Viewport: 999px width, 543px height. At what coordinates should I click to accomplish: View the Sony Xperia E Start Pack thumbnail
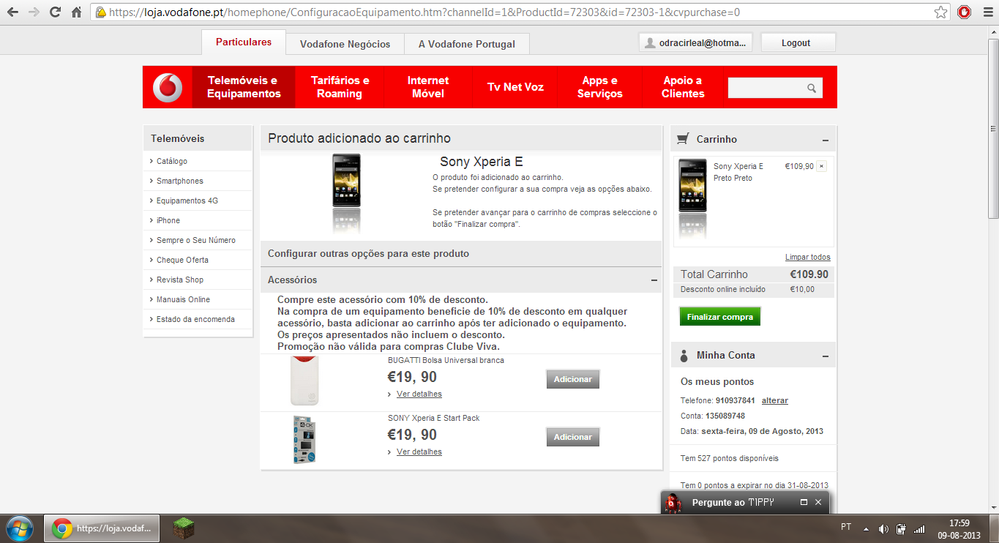(x=304, y=439)
